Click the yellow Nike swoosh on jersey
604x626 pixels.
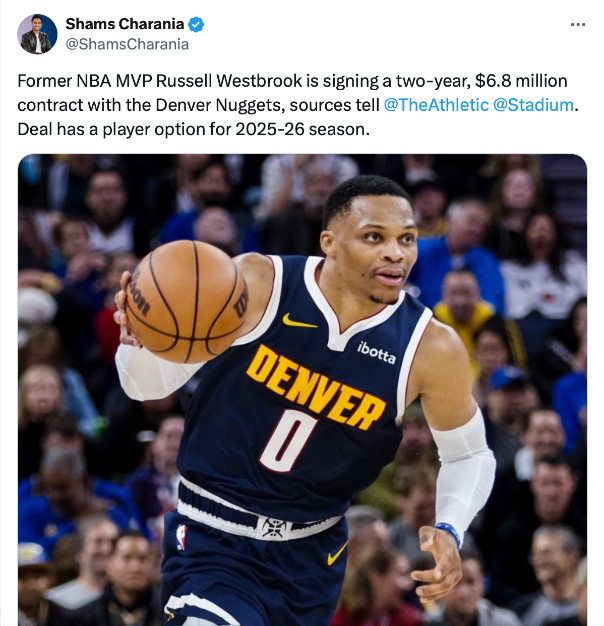(299, 321)
